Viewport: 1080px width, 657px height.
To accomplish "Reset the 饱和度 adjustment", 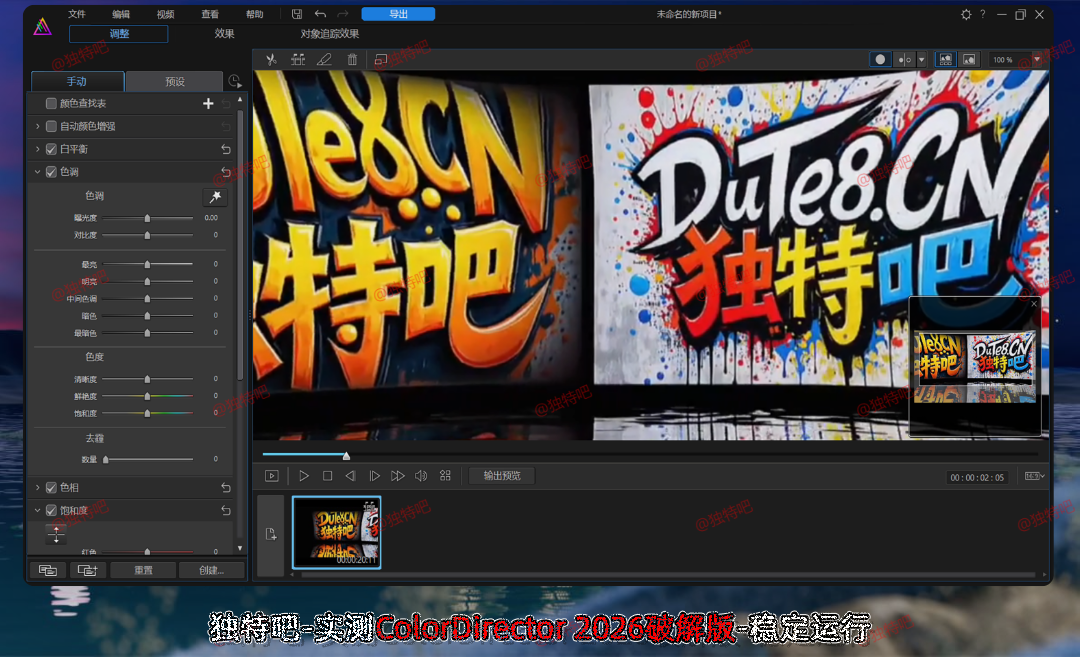I will (226, 510).
